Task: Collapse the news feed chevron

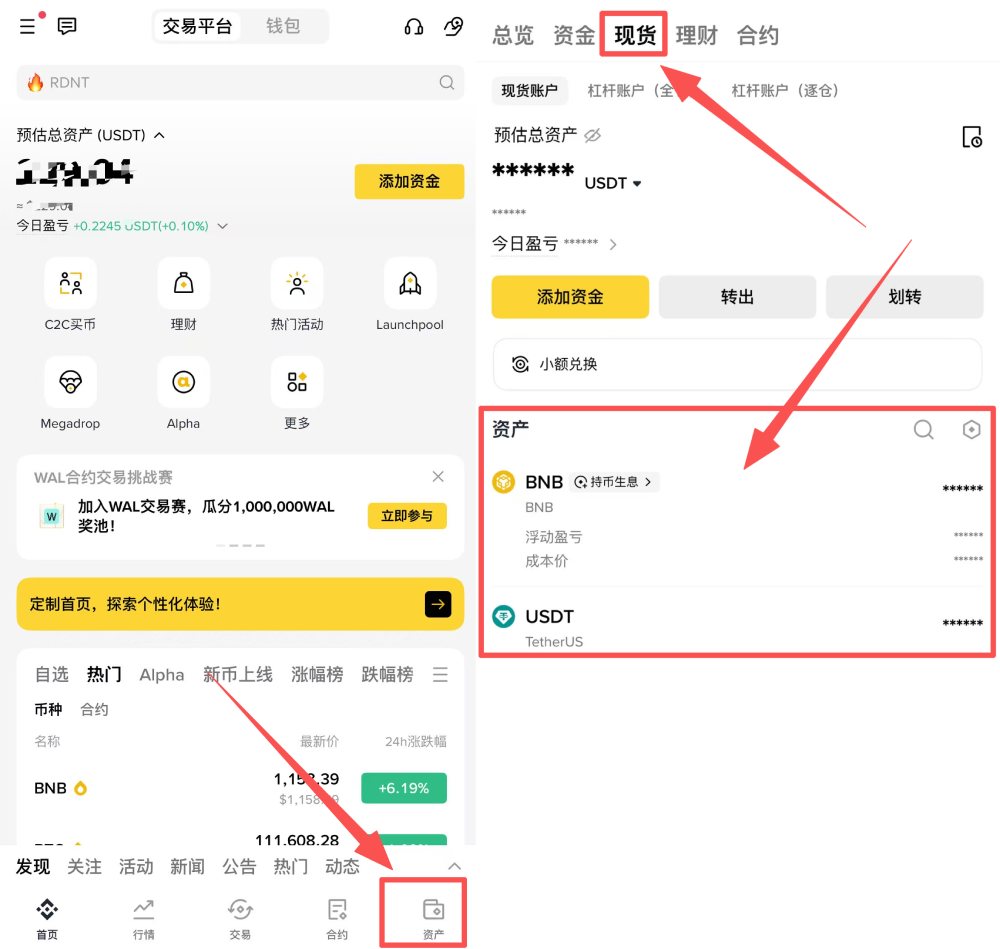Action: pyautogui.click(x=454, y=866)
